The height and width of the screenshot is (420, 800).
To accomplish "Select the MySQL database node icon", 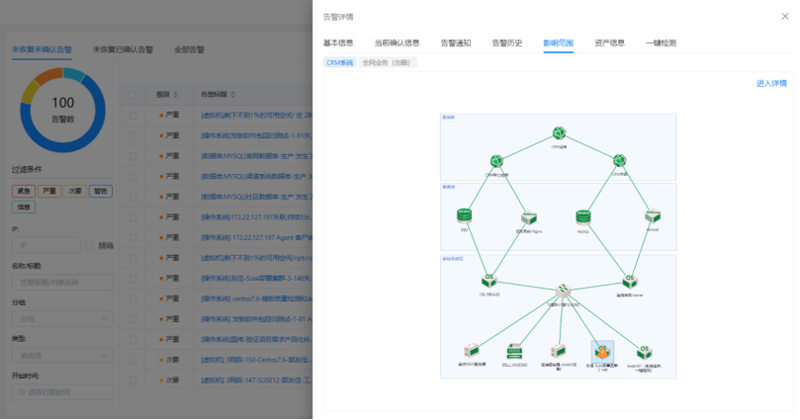I will [584, 215].
